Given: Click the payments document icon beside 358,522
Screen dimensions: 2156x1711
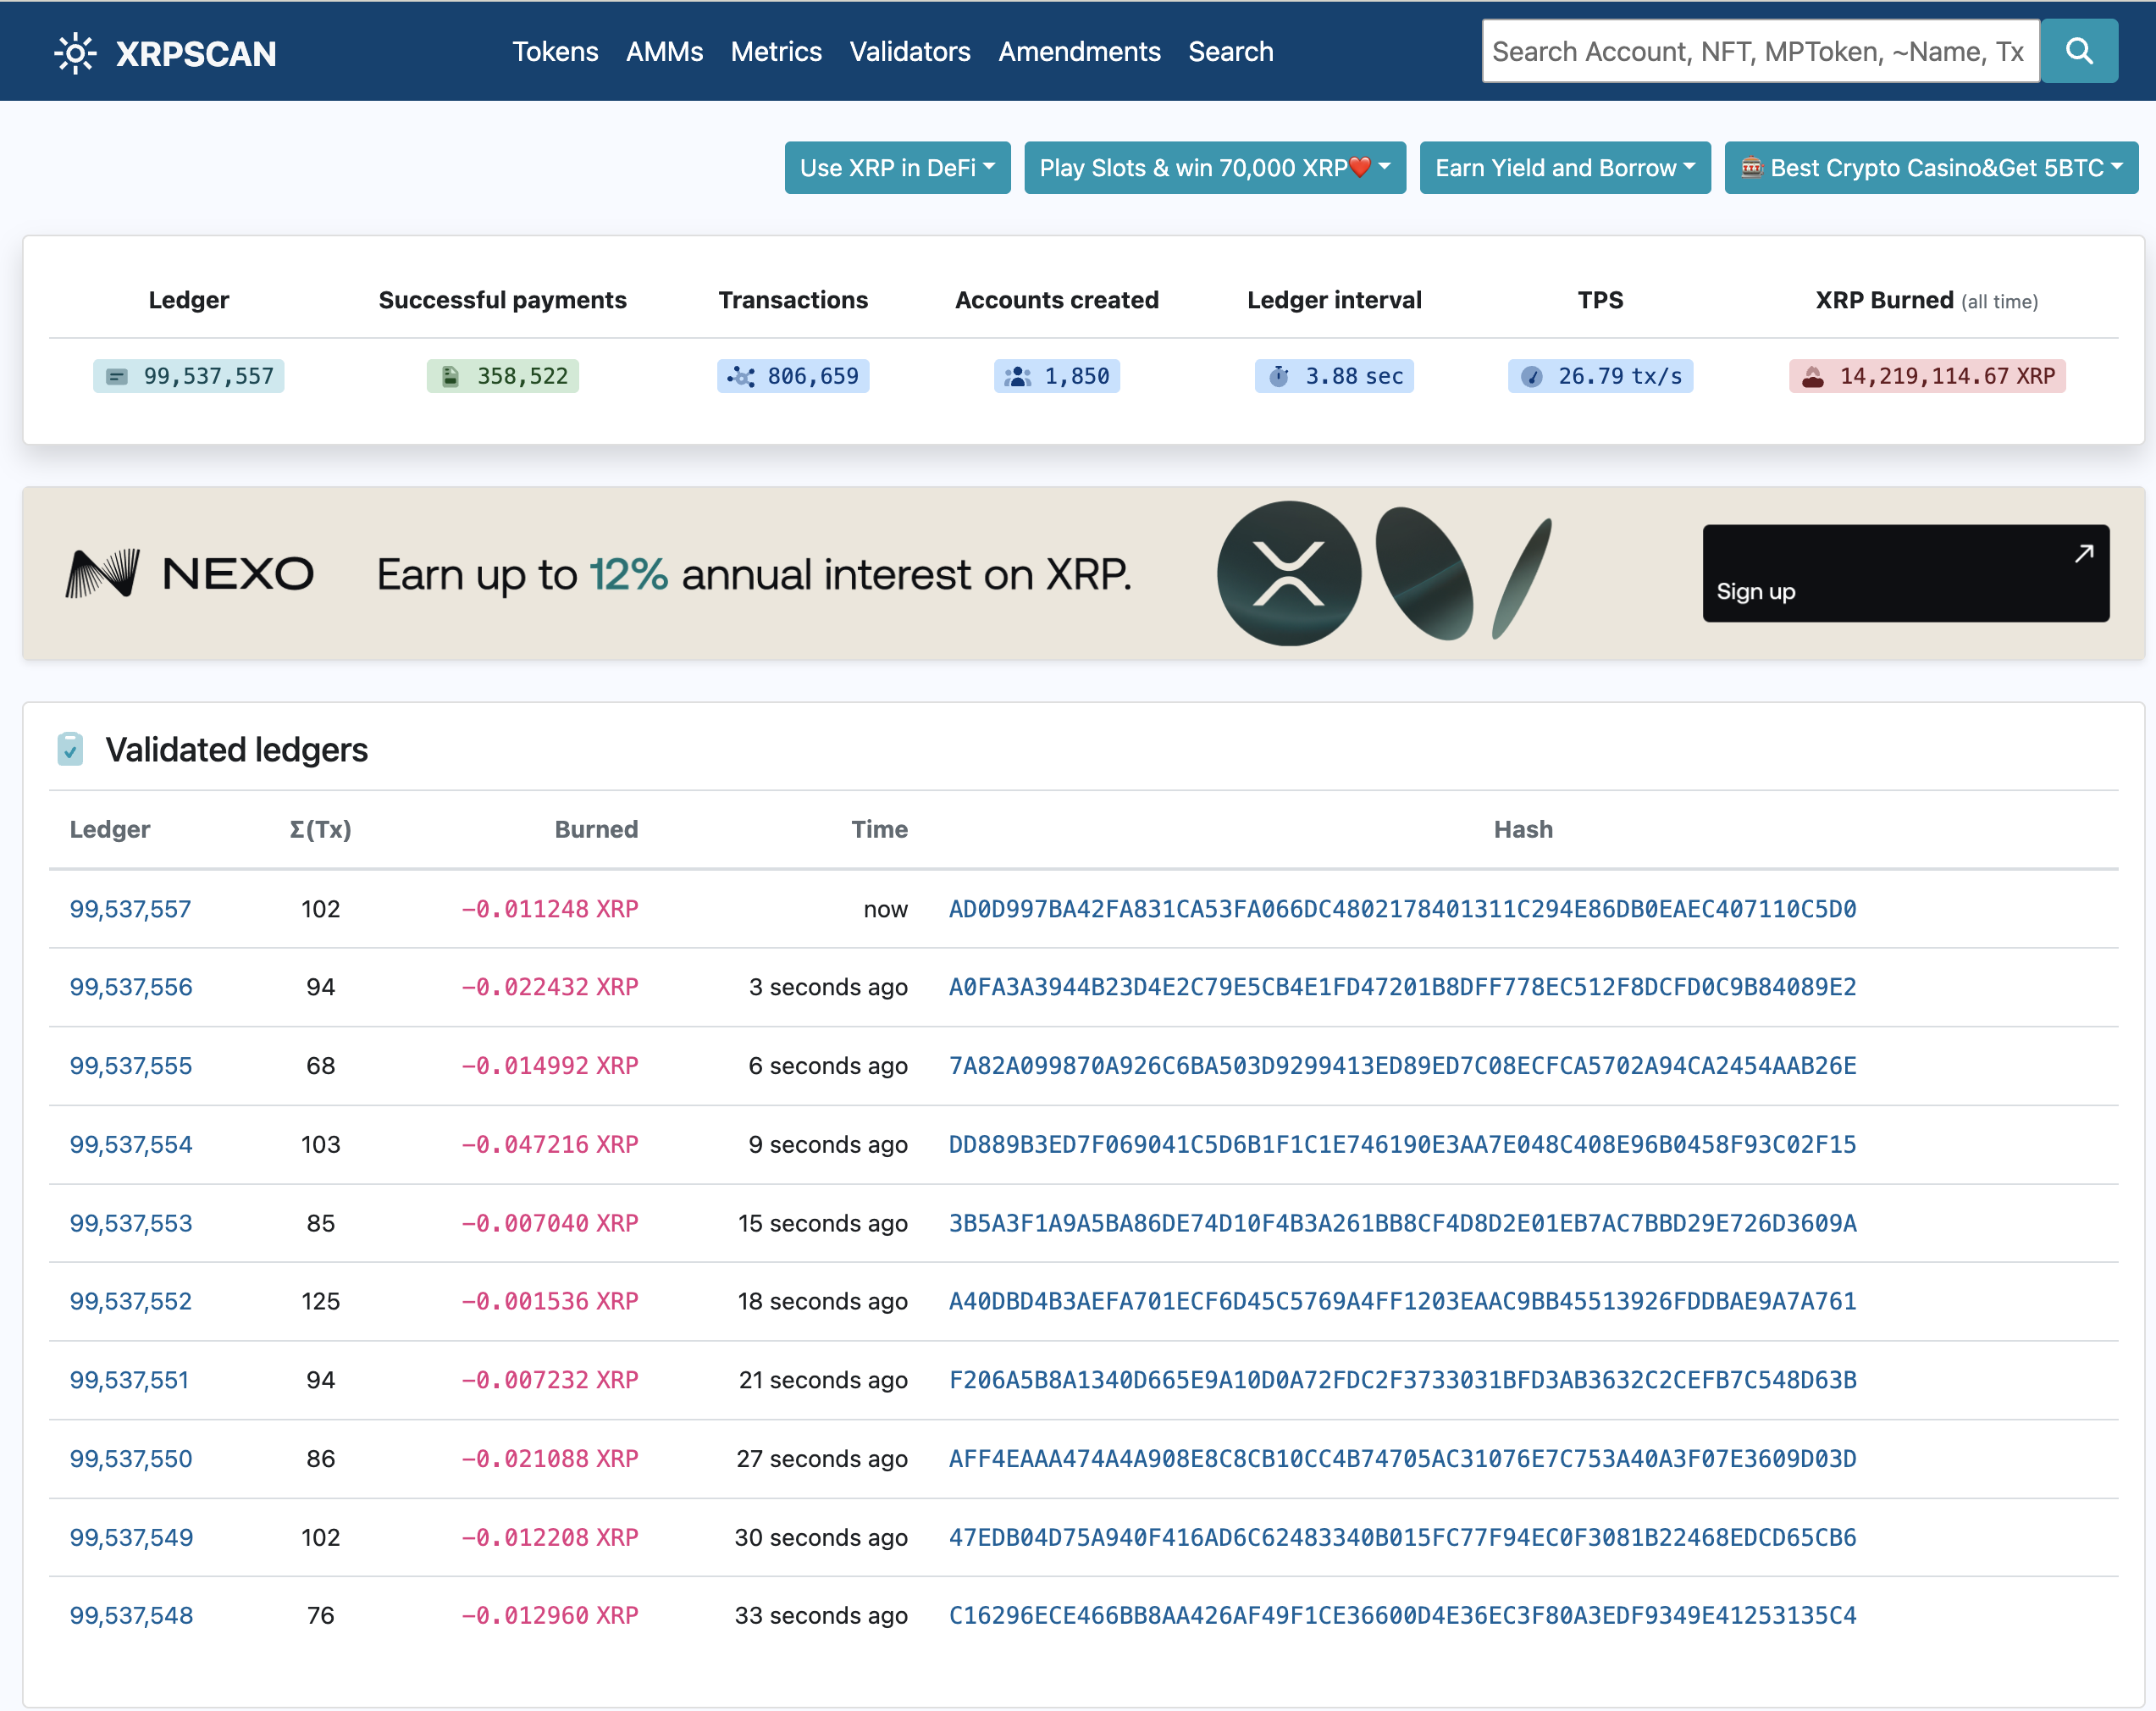Looking at the screenshot, I should pos(451,377).
